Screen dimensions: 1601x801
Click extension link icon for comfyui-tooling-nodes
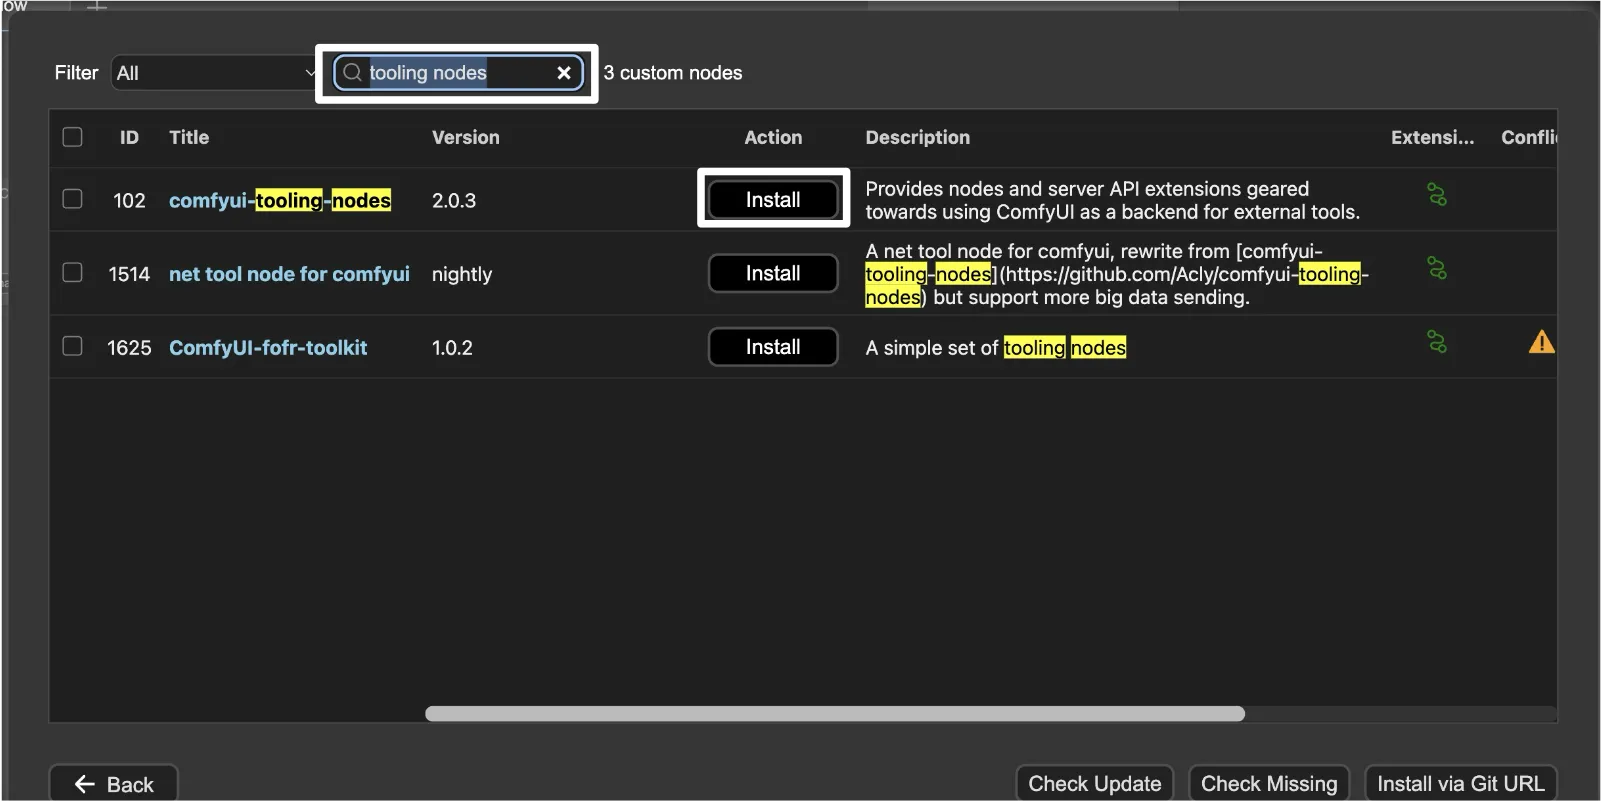pyautogui.click(x=1437, y=195)
